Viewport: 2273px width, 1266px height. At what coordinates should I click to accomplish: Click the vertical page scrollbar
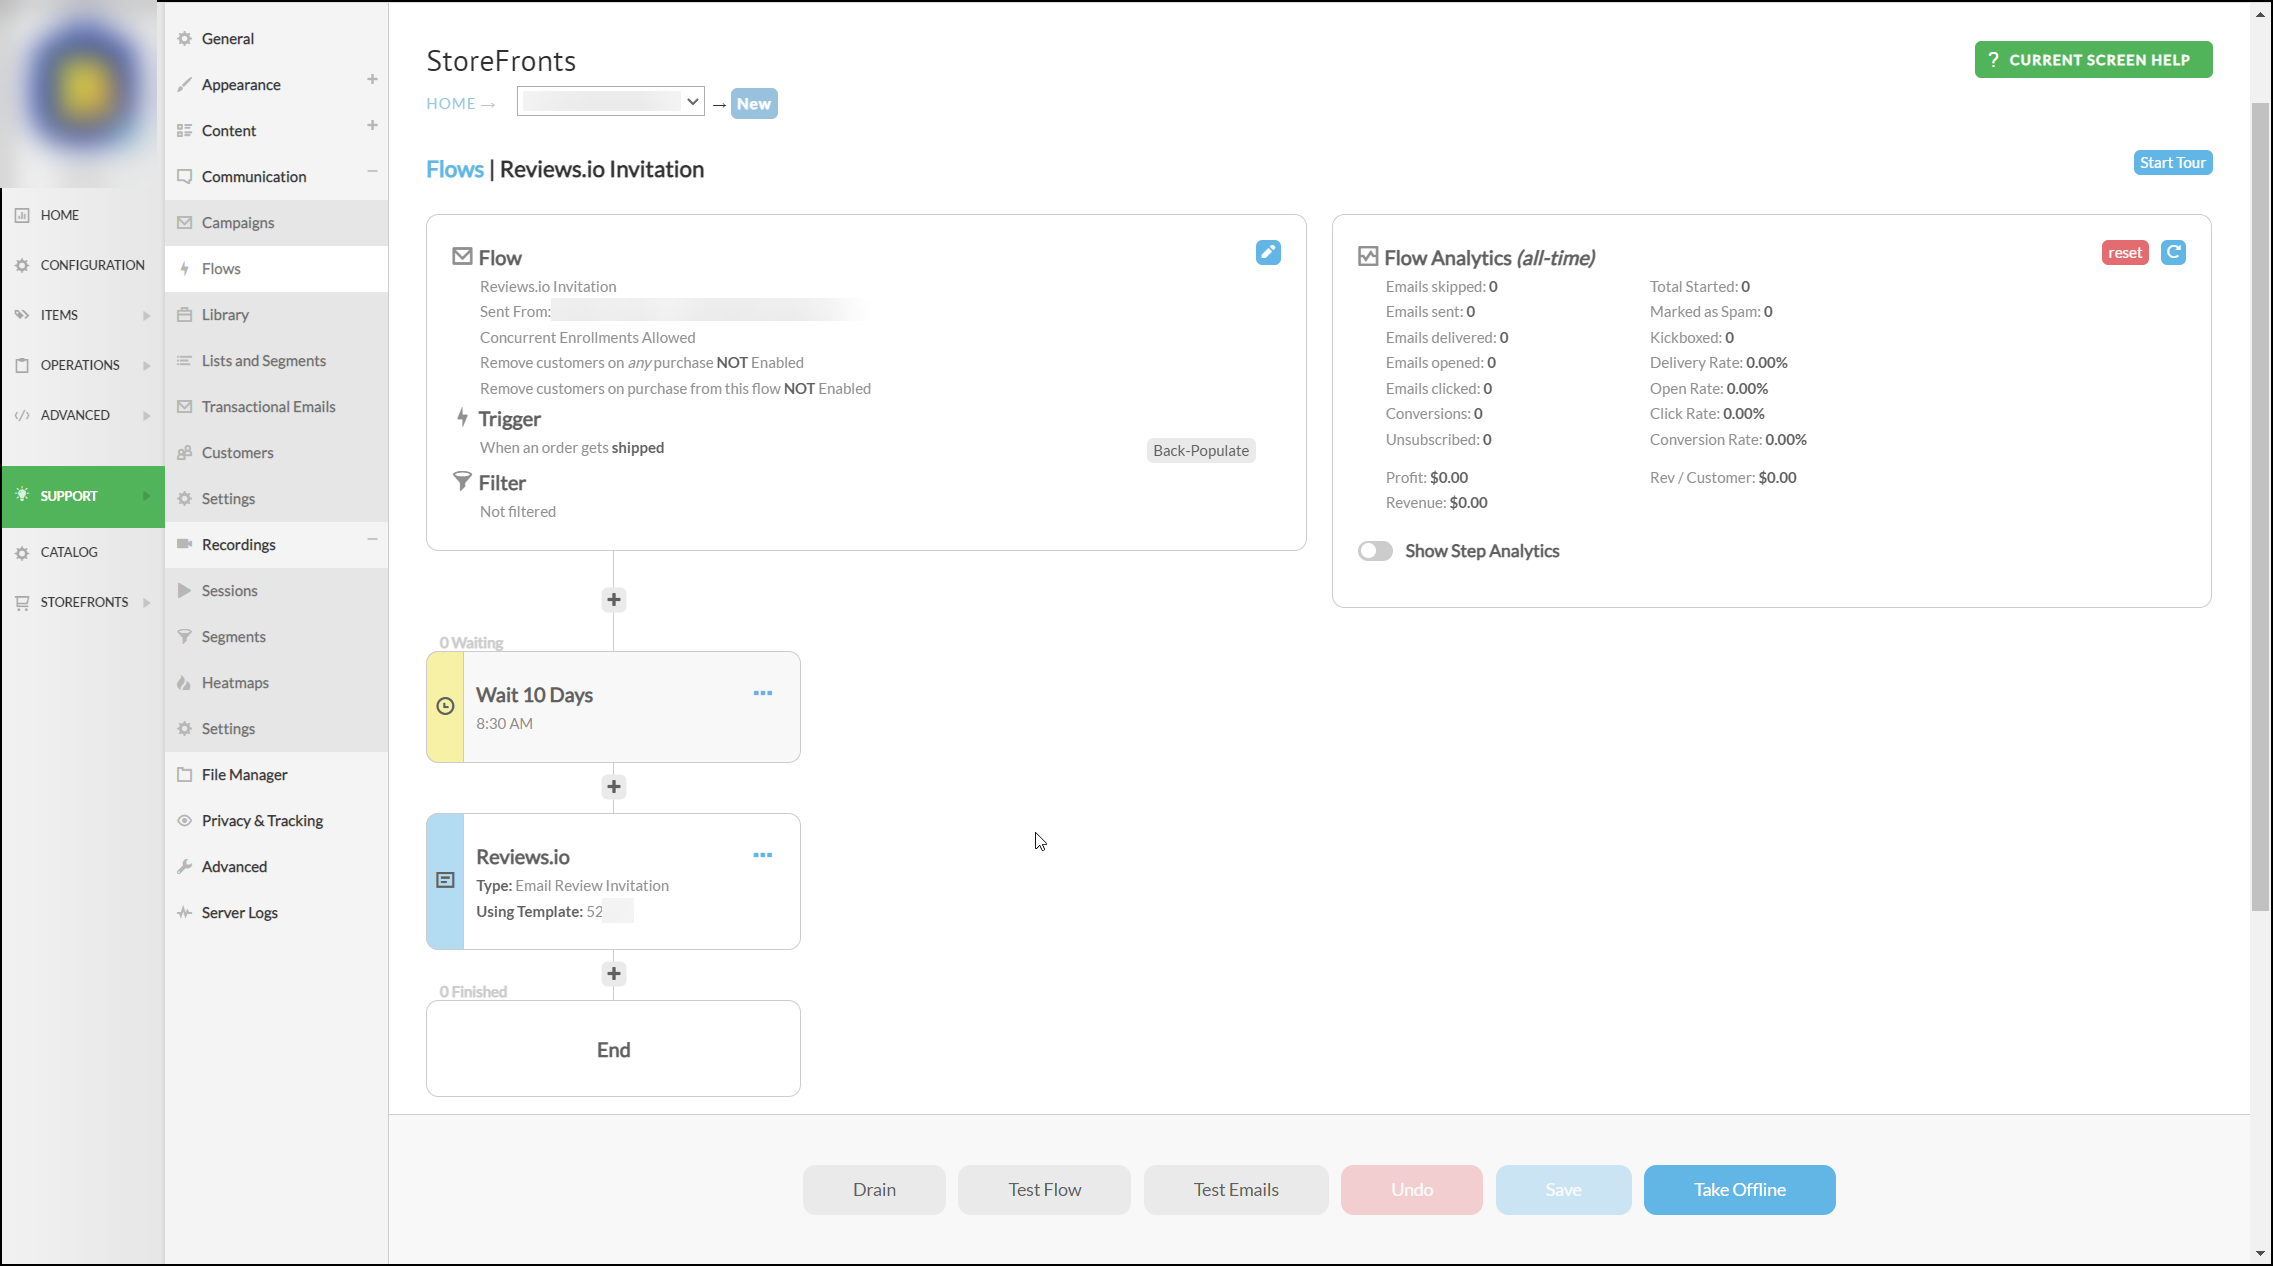tap(2261, 505)
